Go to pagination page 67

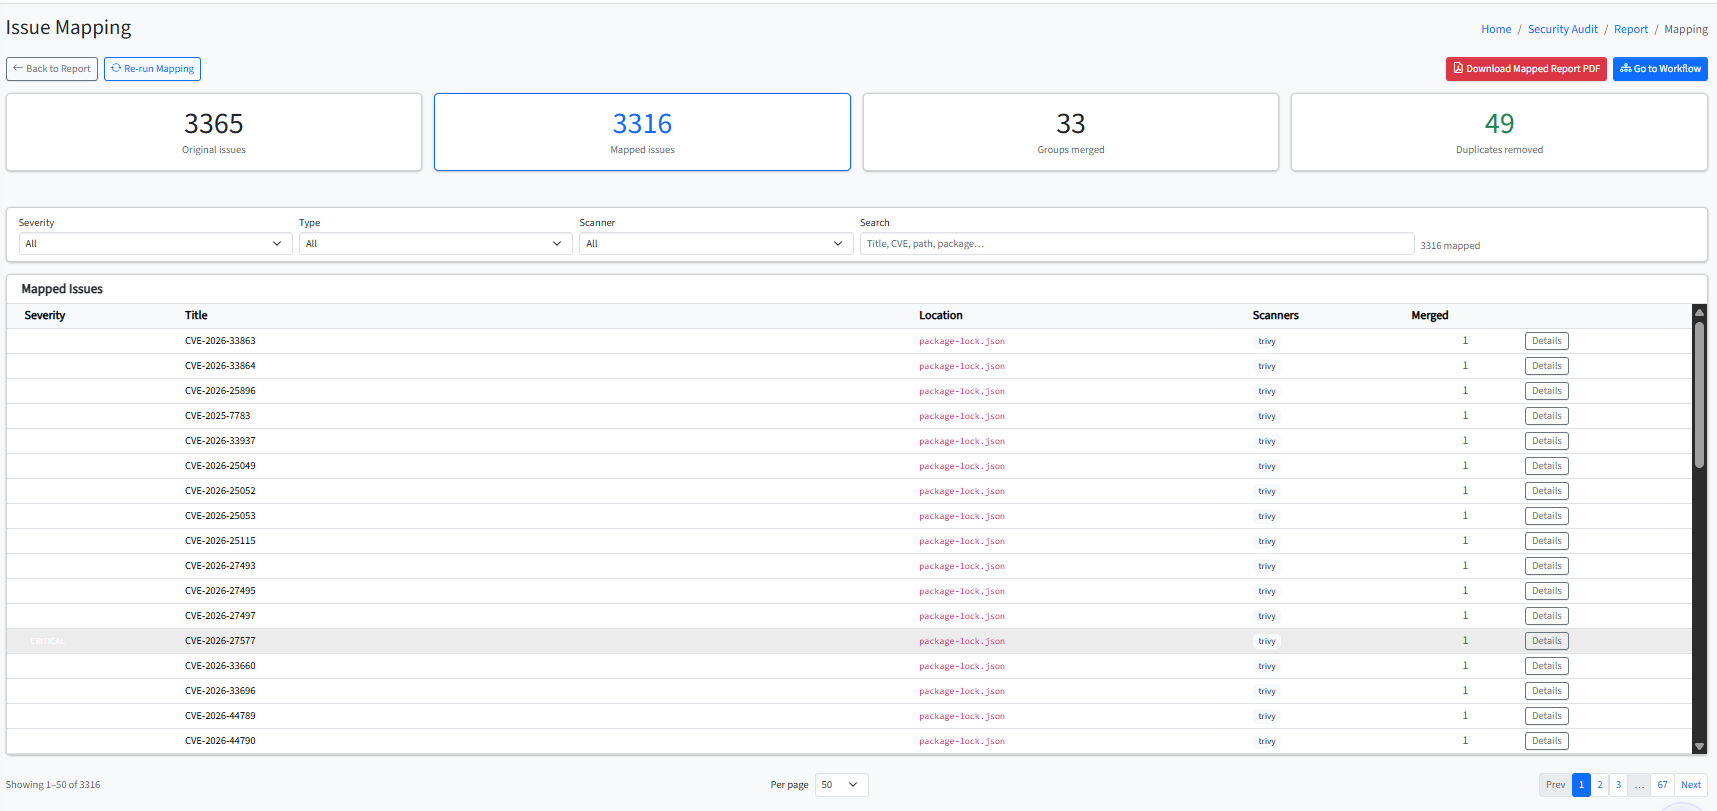click(1662, 785)
